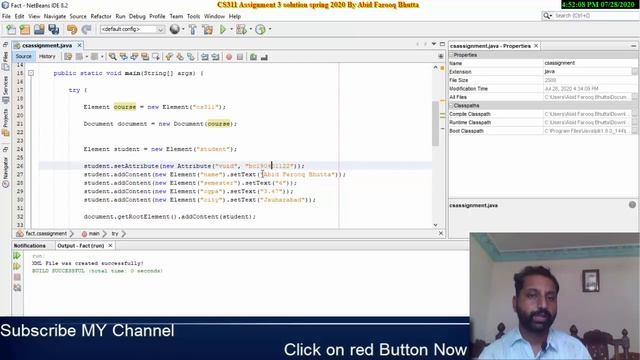640x360 pixels.
Task: Open the Profile Project dropdown arrow
Action: tap(270, 29)
